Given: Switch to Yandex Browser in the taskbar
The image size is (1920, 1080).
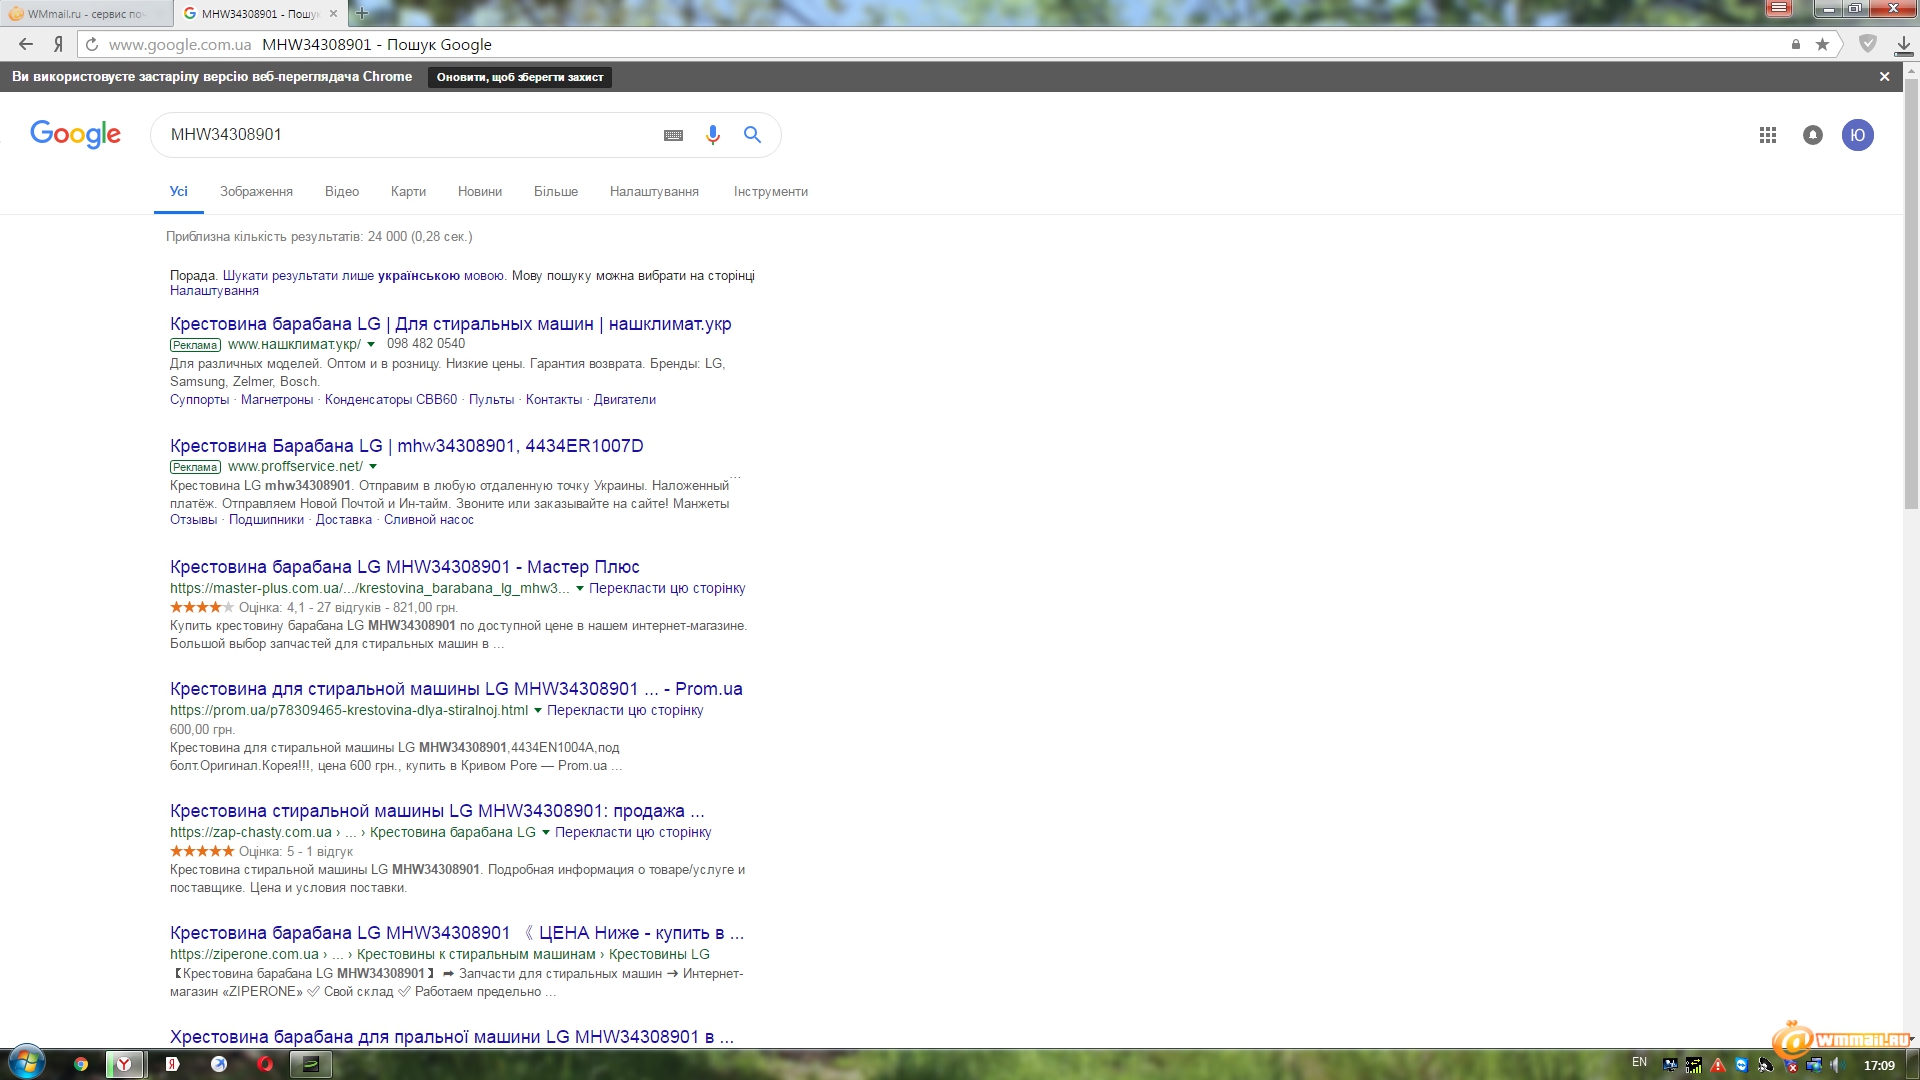Looking at the screenshot, I should pos(124,1064).
